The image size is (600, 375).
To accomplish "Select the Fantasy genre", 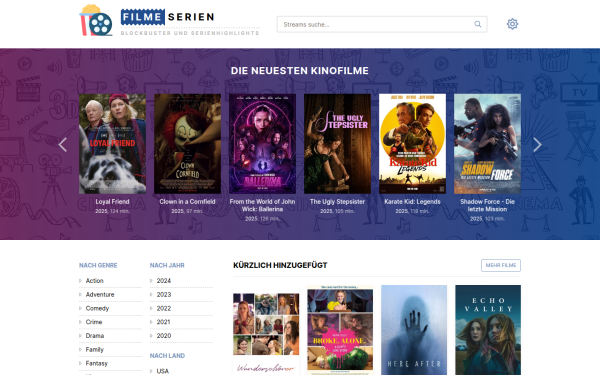I will [x=96, y=363].
